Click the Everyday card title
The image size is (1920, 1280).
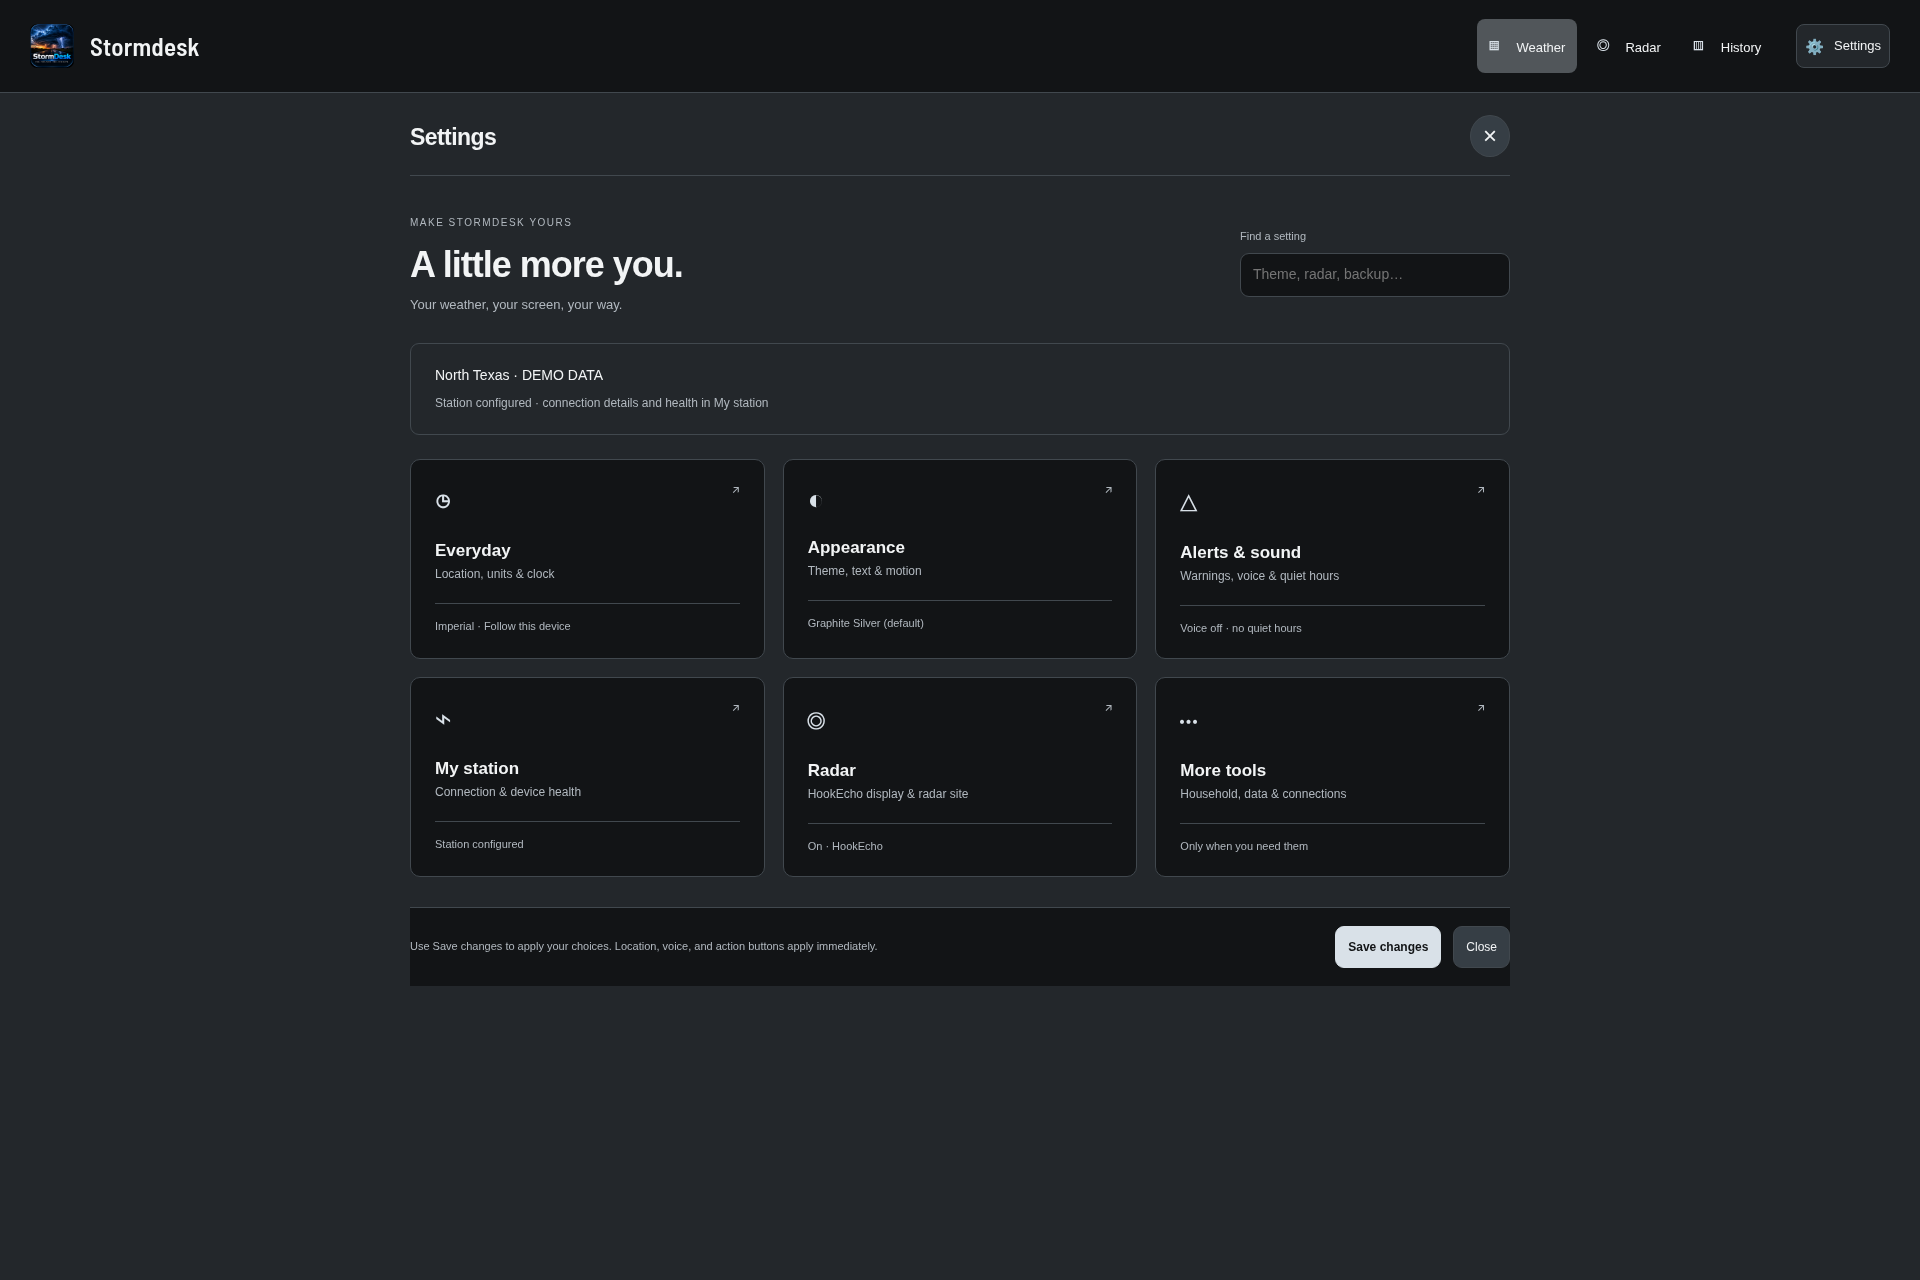click(473, 550)
